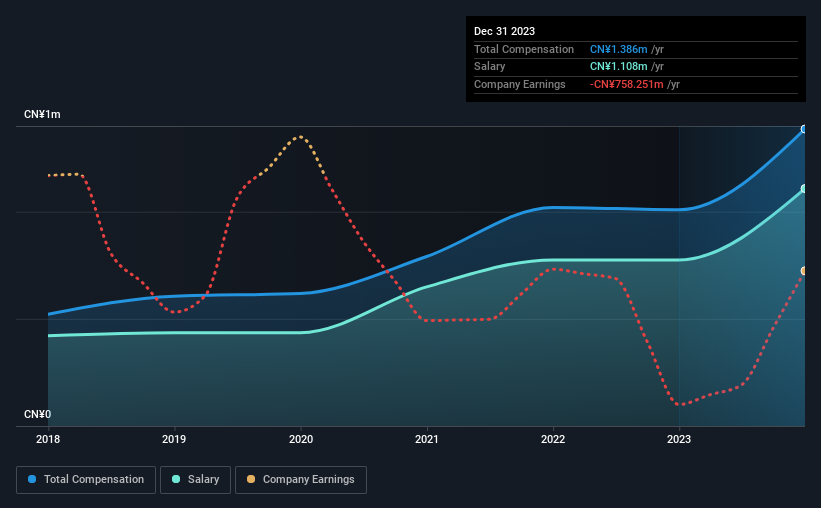Click the blue dot in Total Compensation legend

pyautogui.click(x=32, y=479)
